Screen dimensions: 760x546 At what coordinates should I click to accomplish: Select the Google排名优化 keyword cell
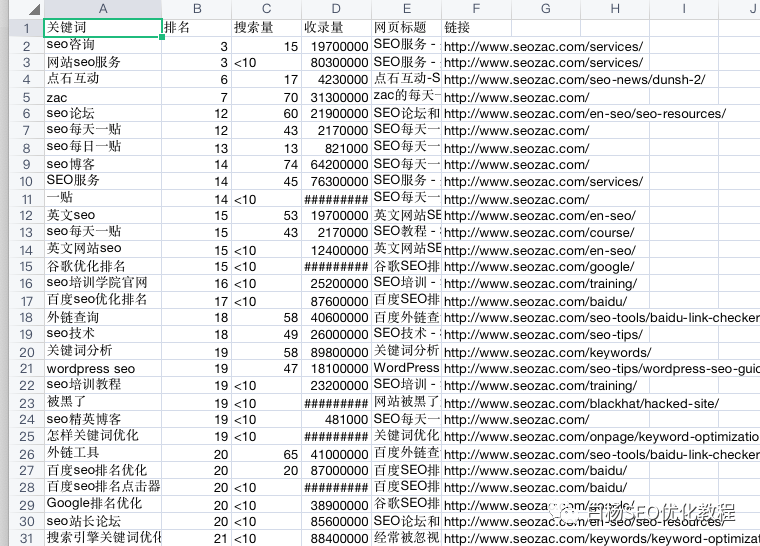[x=103, y=504]
